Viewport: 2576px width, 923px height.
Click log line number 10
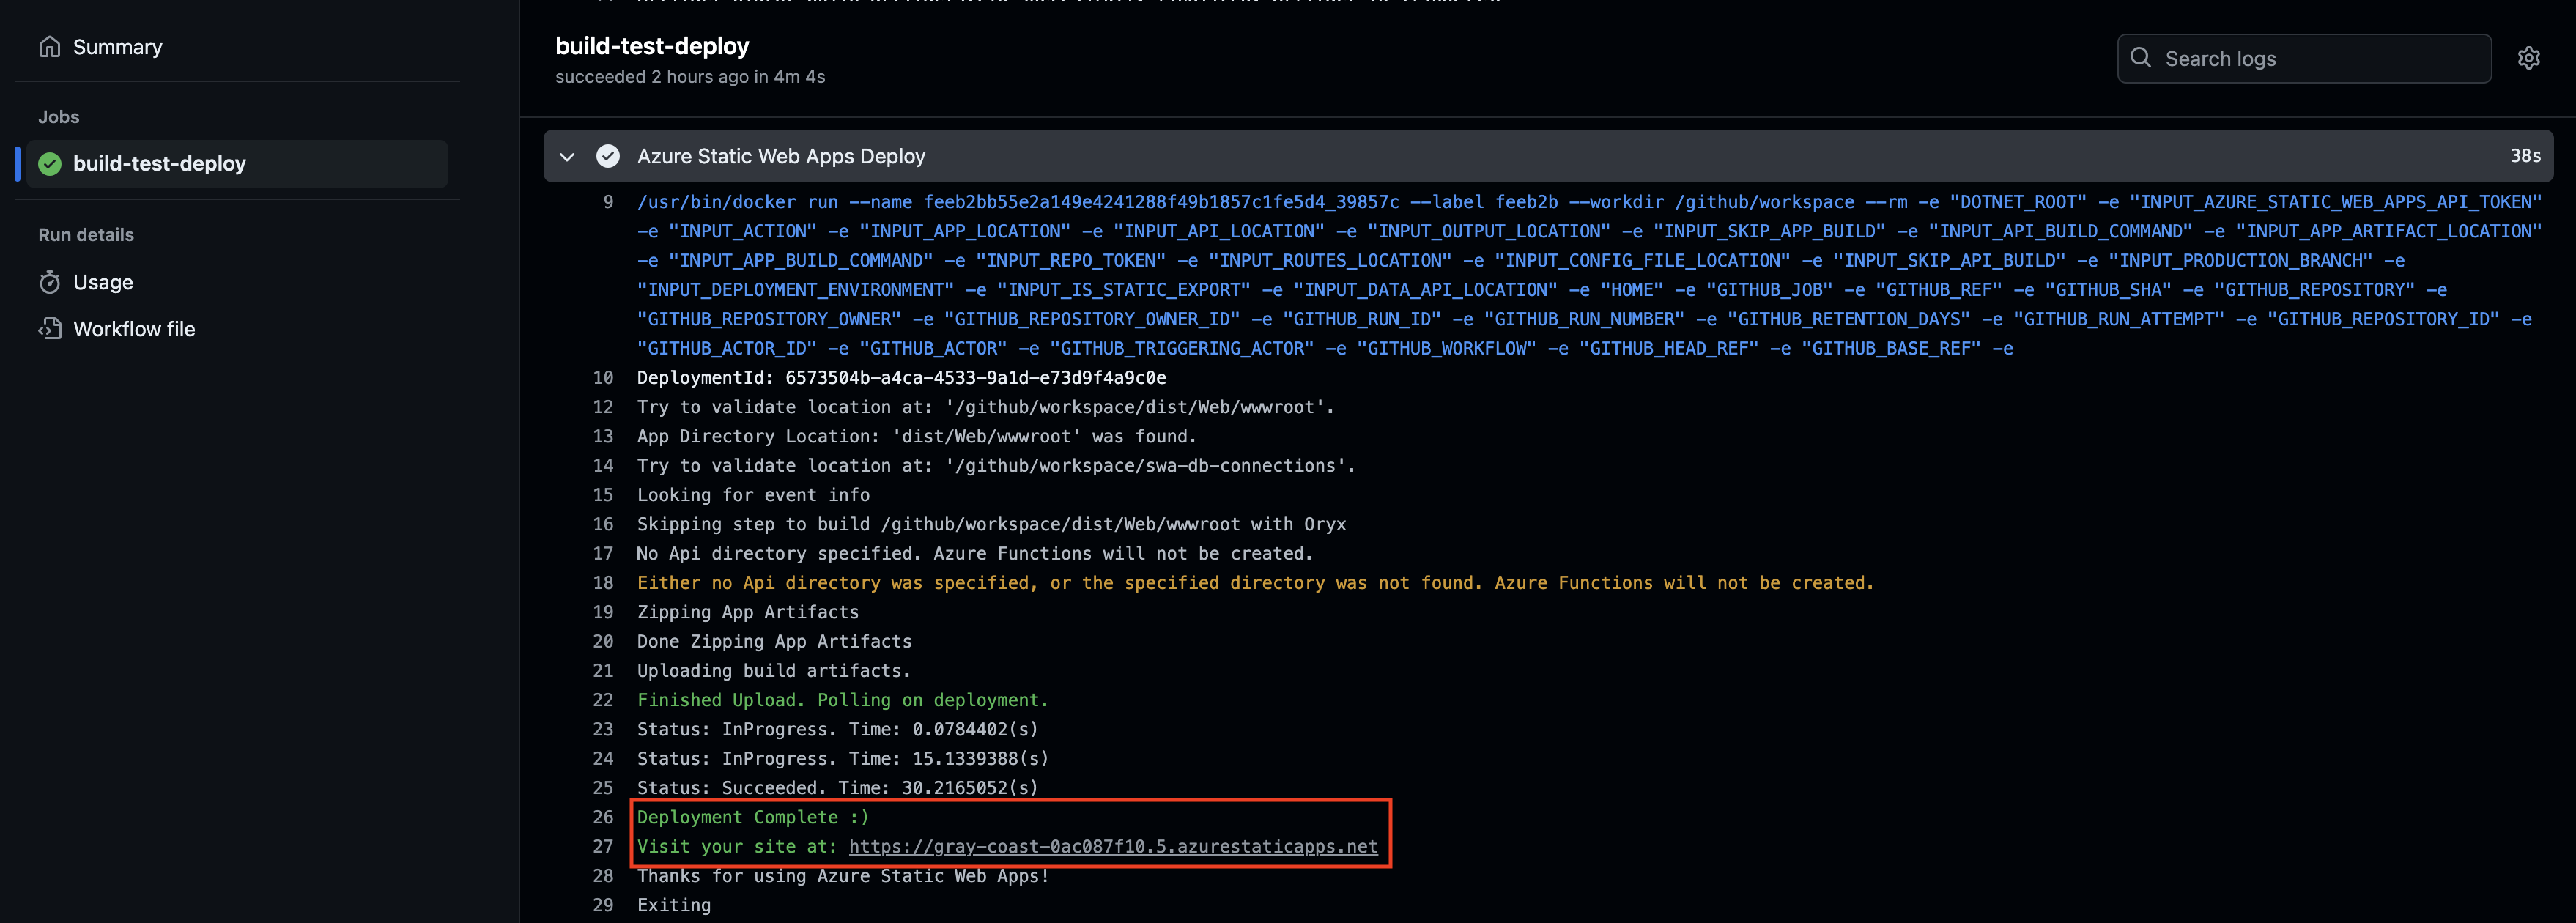point(603,378)
